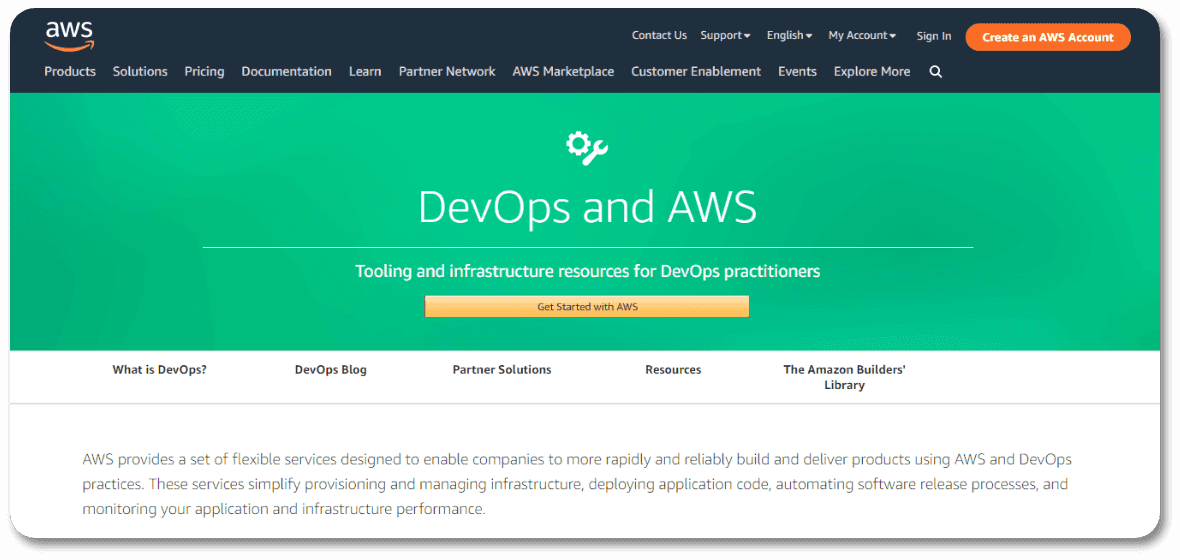The width and height of the screenshot is (1180, 560).
Task: Open the Partner Network menu
Action: 447,72
